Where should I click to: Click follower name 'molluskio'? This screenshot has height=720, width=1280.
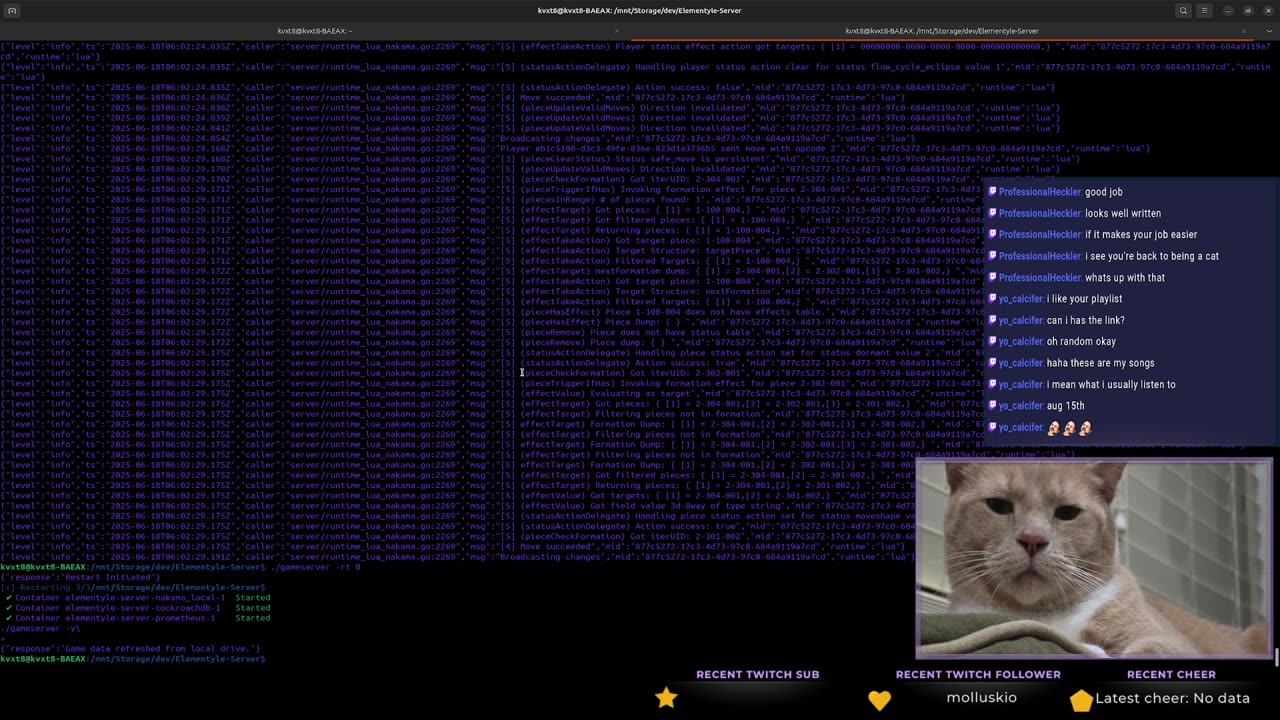pyautogui.click(x=981, y=698)
